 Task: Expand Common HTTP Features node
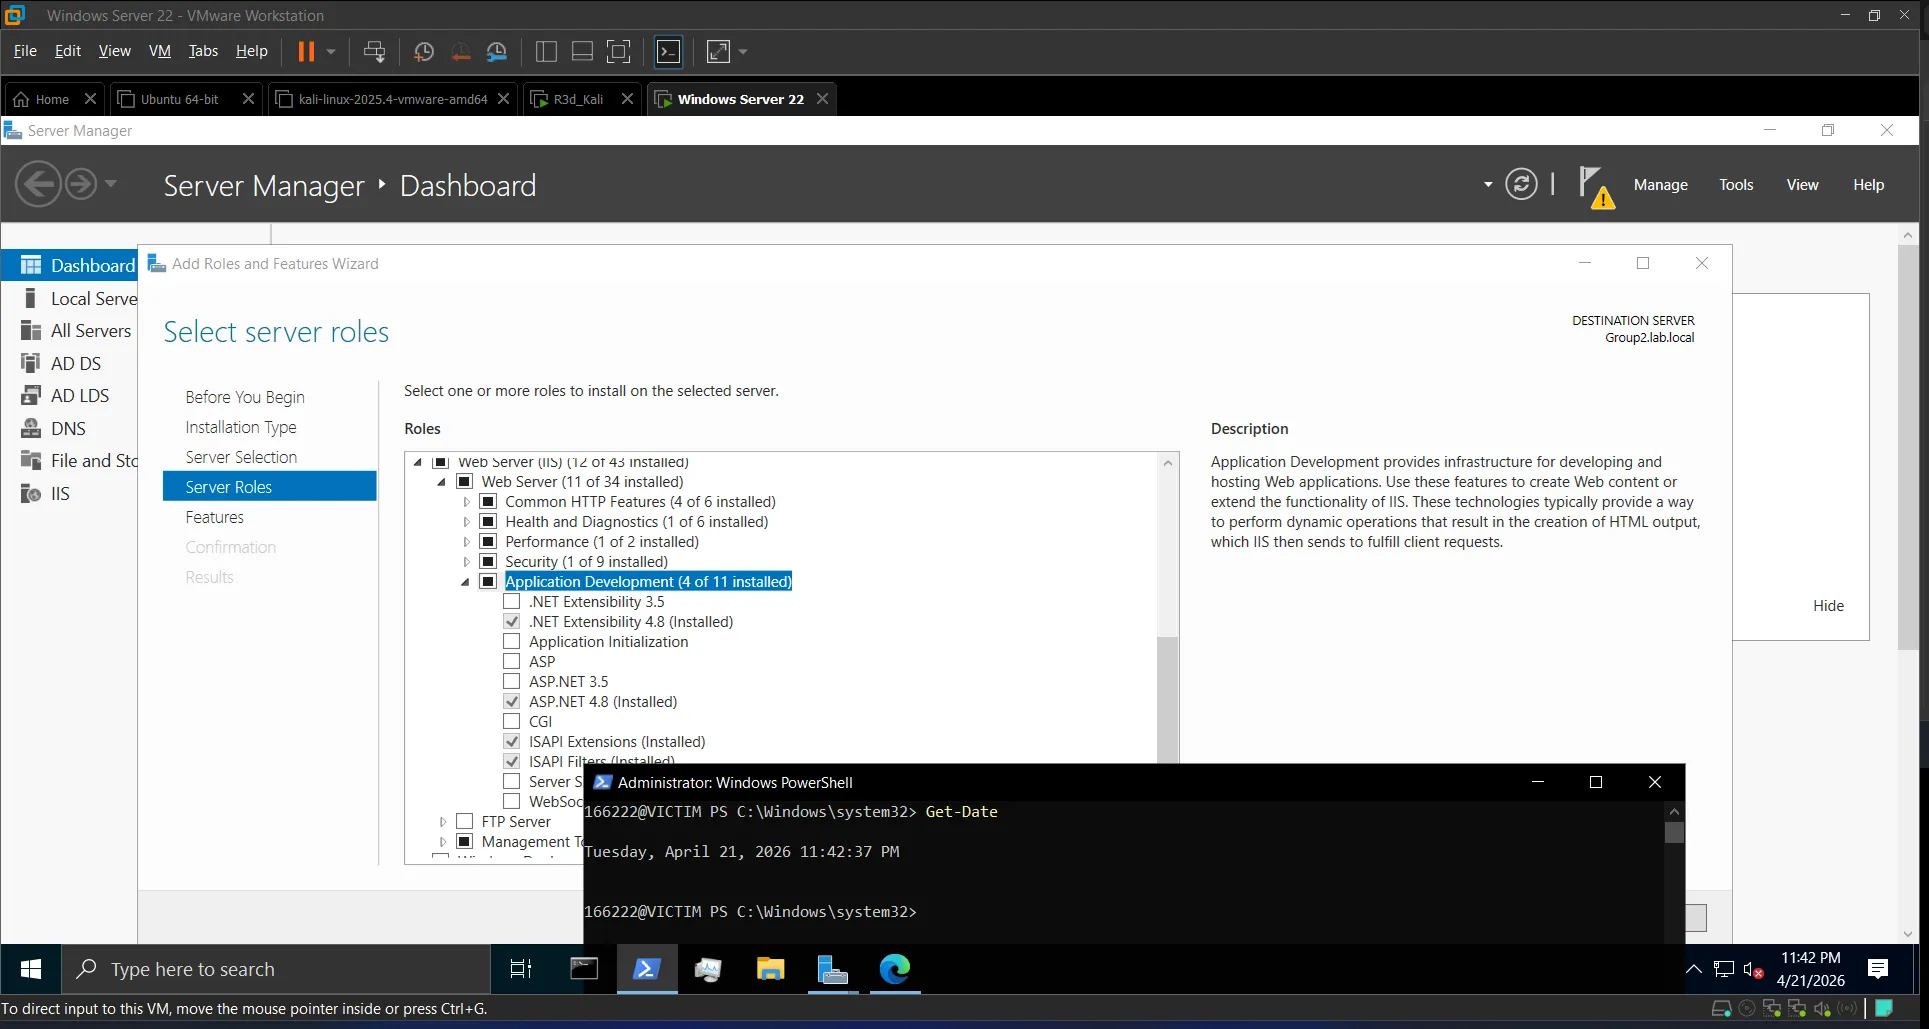click(466, 502)
